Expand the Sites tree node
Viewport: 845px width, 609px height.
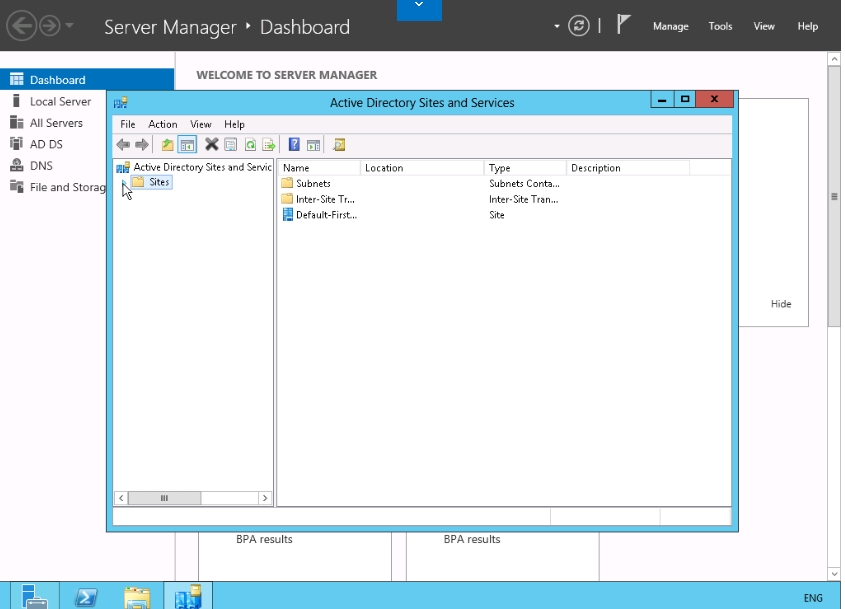[x=123, y=183]
